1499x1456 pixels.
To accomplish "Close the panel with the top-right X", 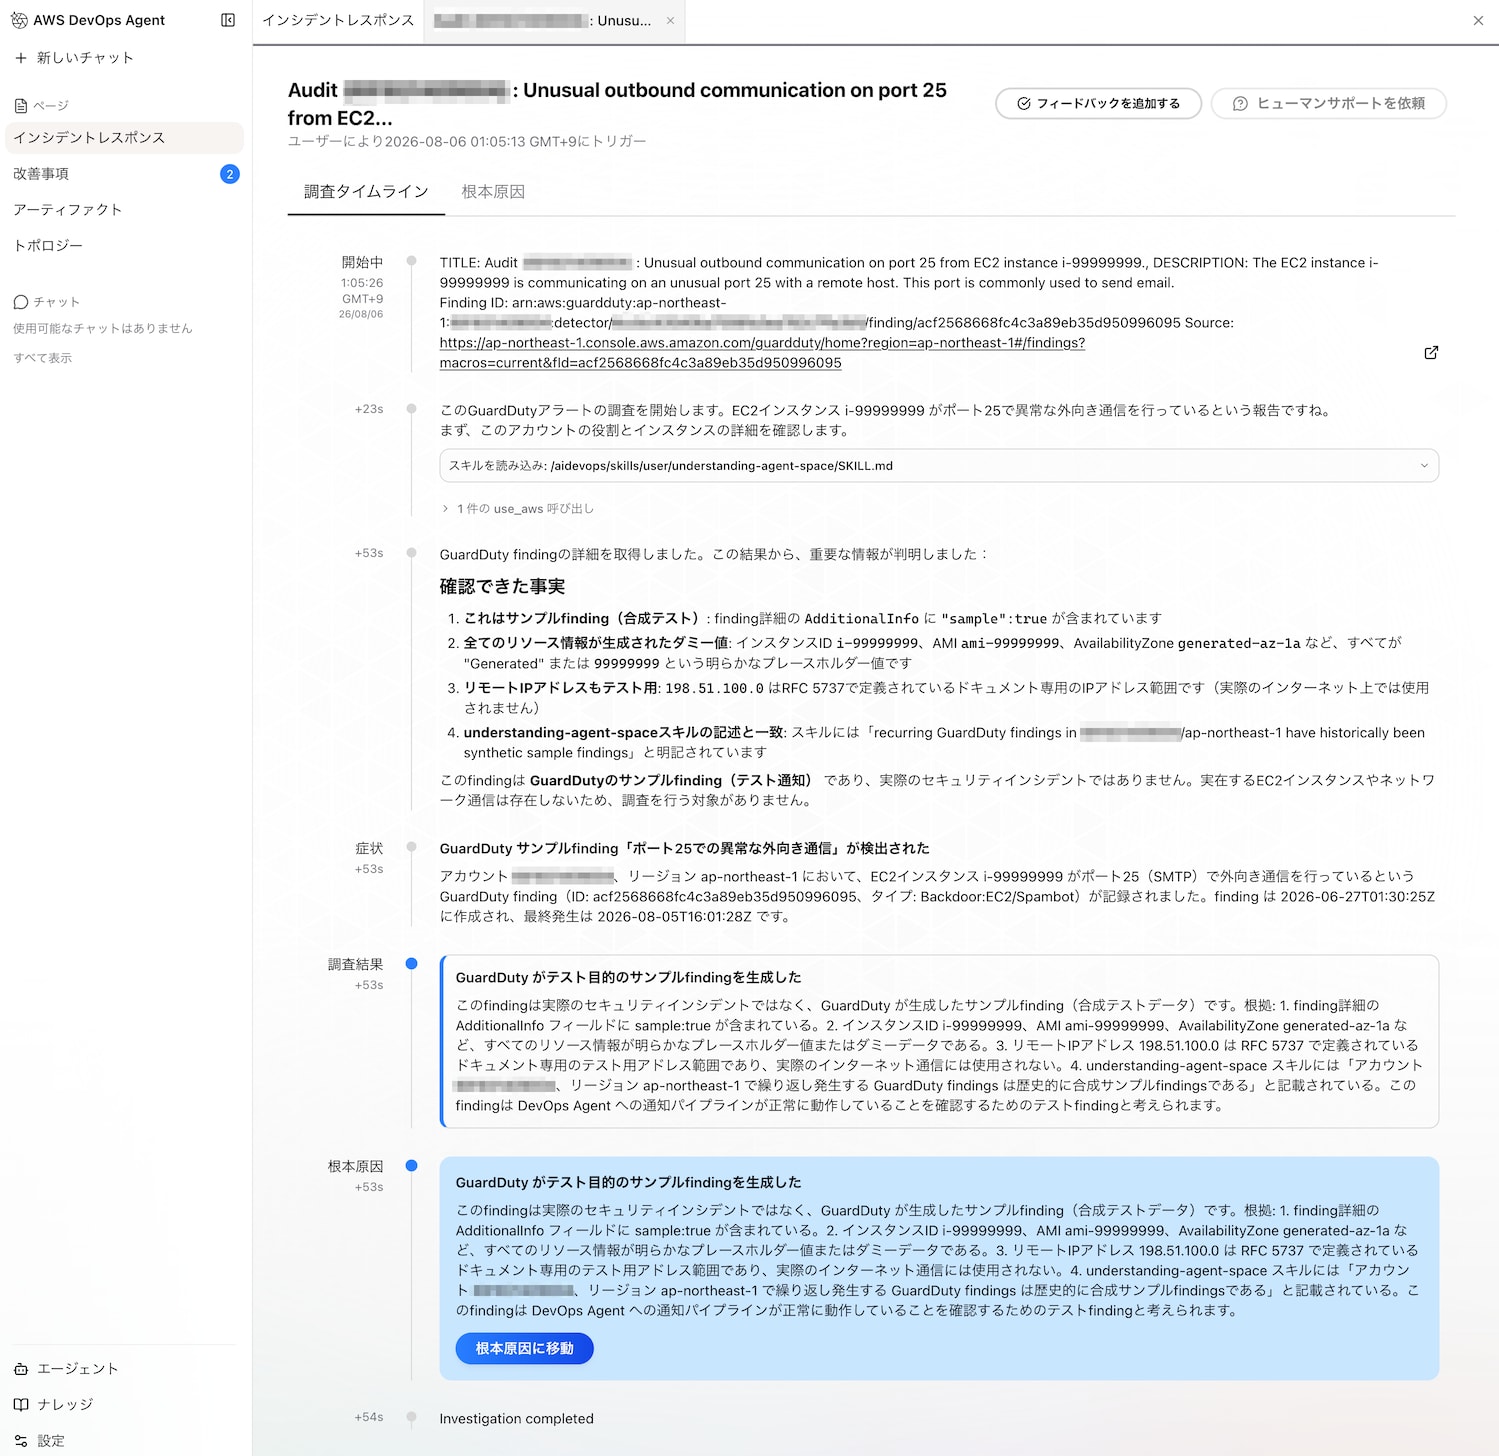I will coord(1478,20).
